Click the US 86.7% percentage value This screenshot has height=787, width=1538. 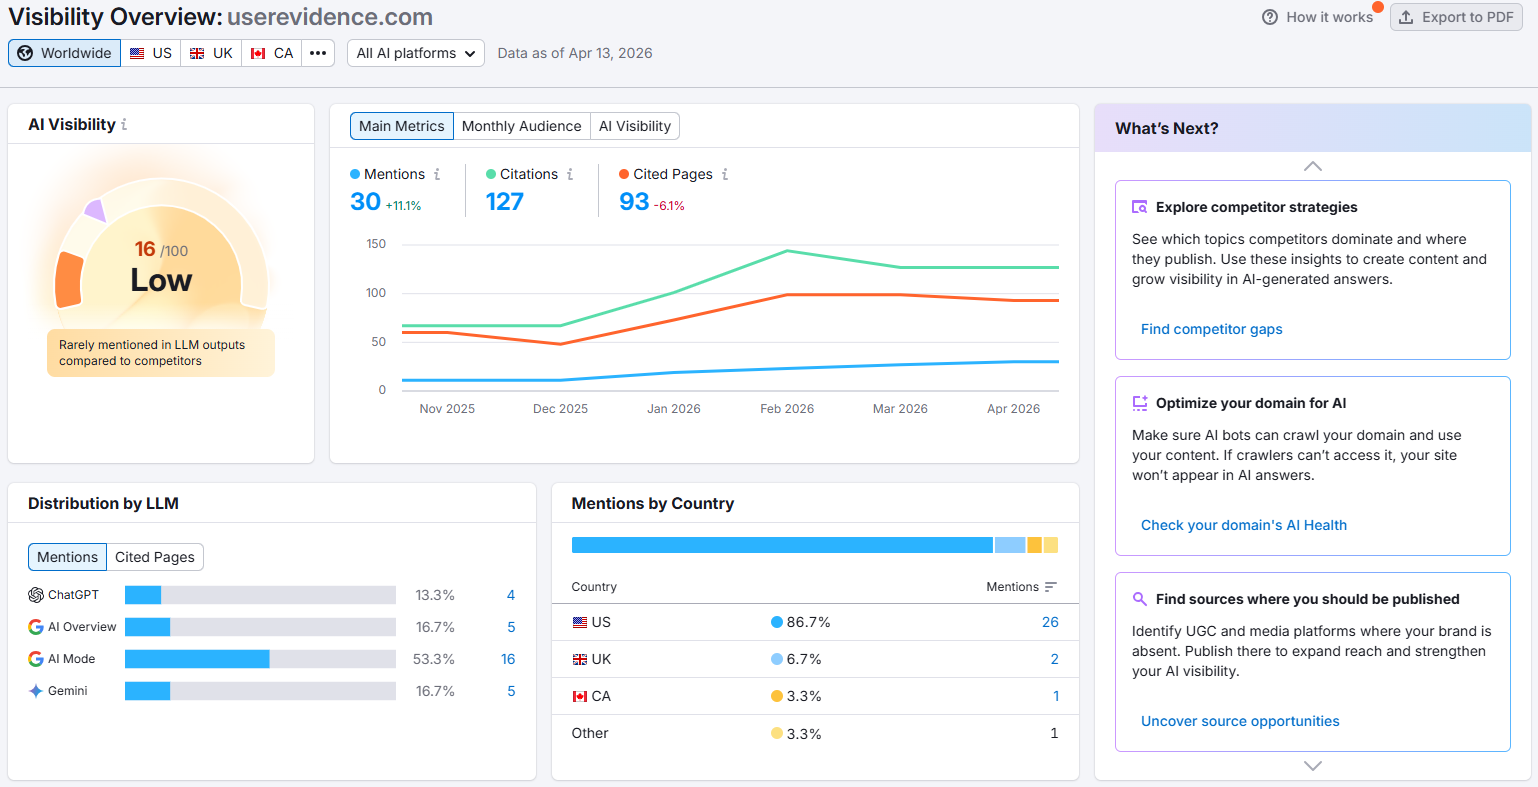coord(808,622)
